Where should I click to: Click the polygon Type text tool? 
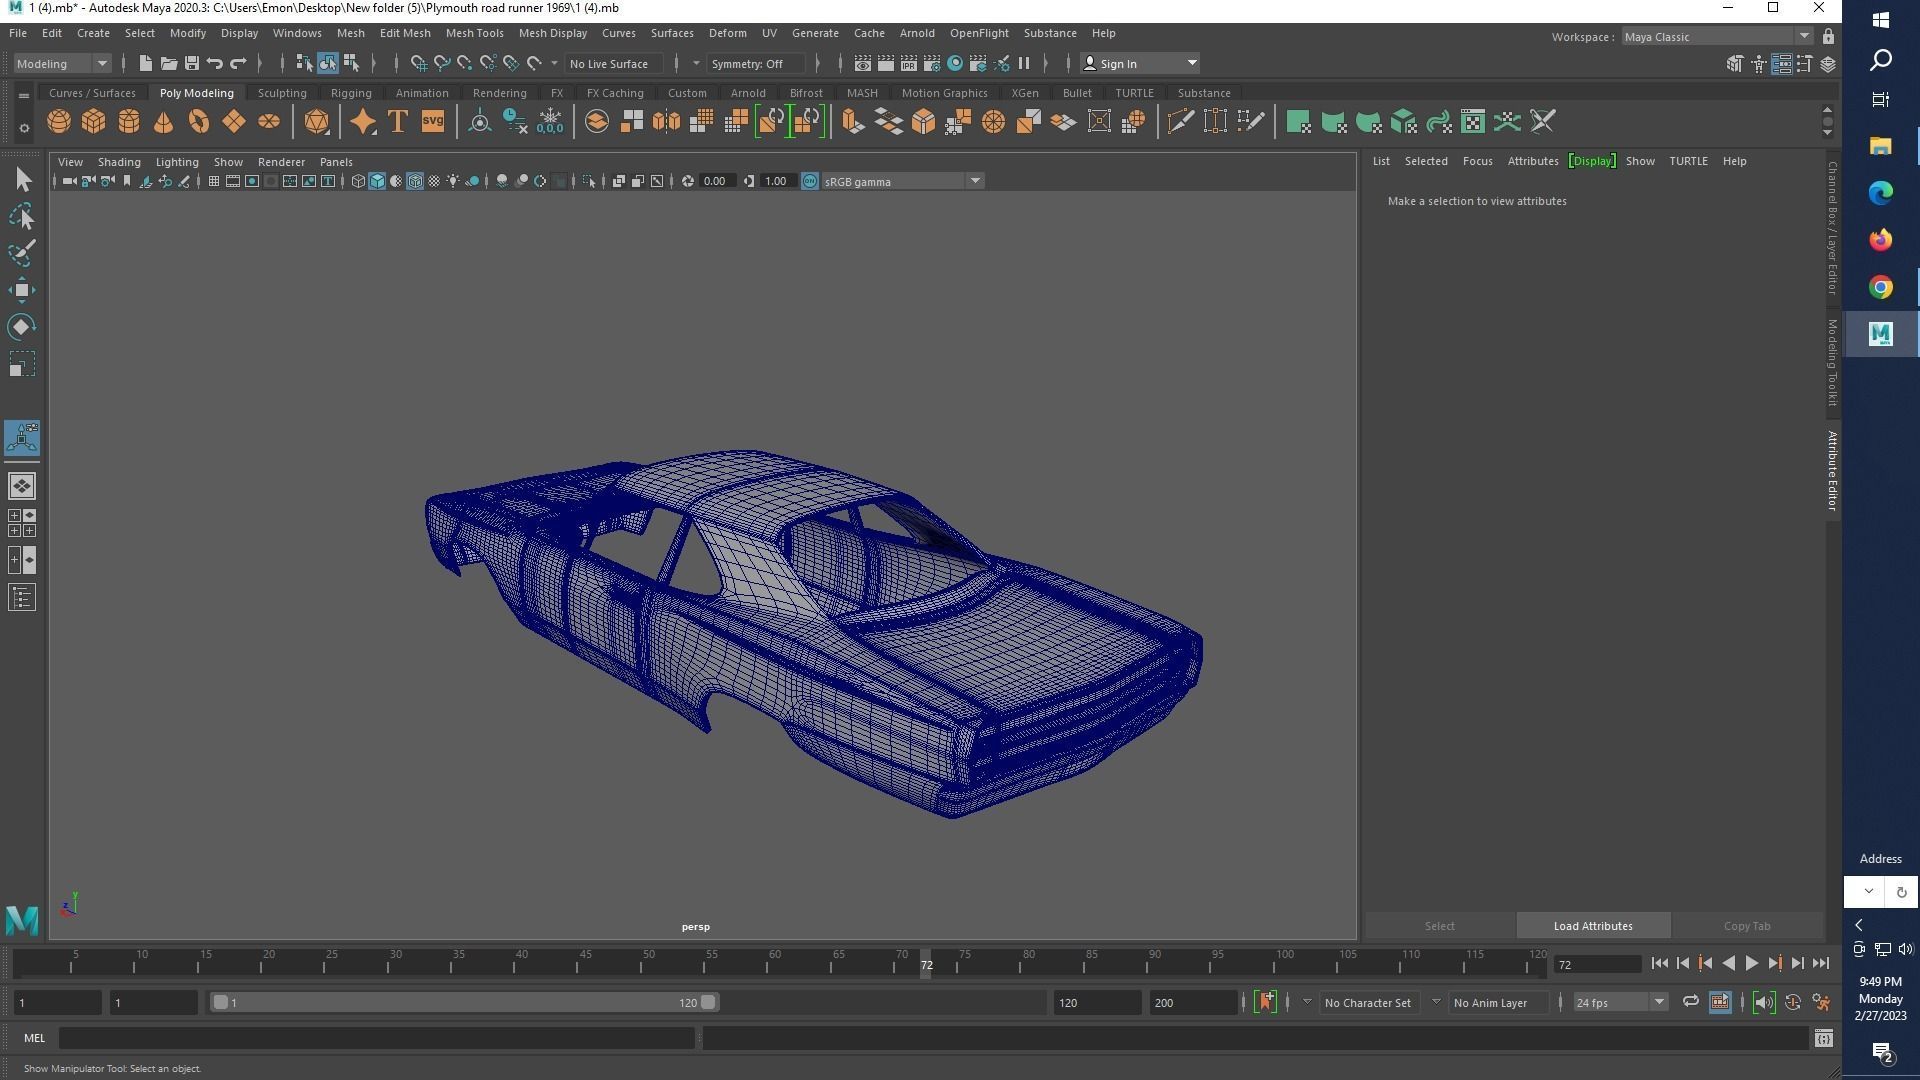[x=398, y=122]
